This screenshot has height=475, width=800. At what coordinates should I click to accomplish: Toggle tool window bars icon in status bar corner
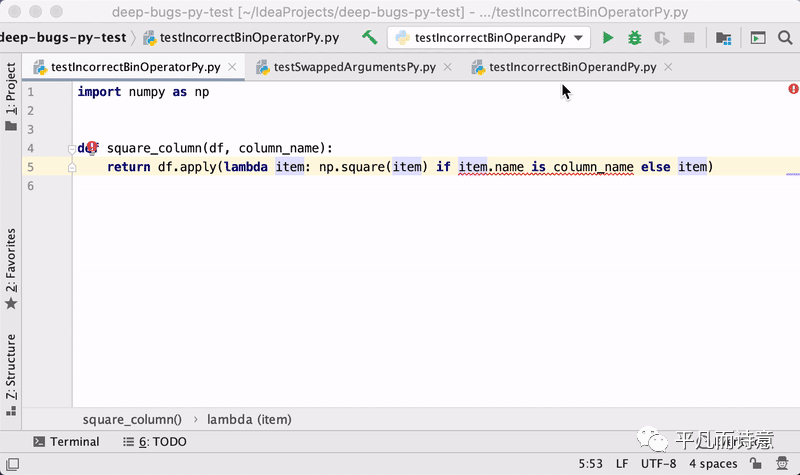(12, 464)
